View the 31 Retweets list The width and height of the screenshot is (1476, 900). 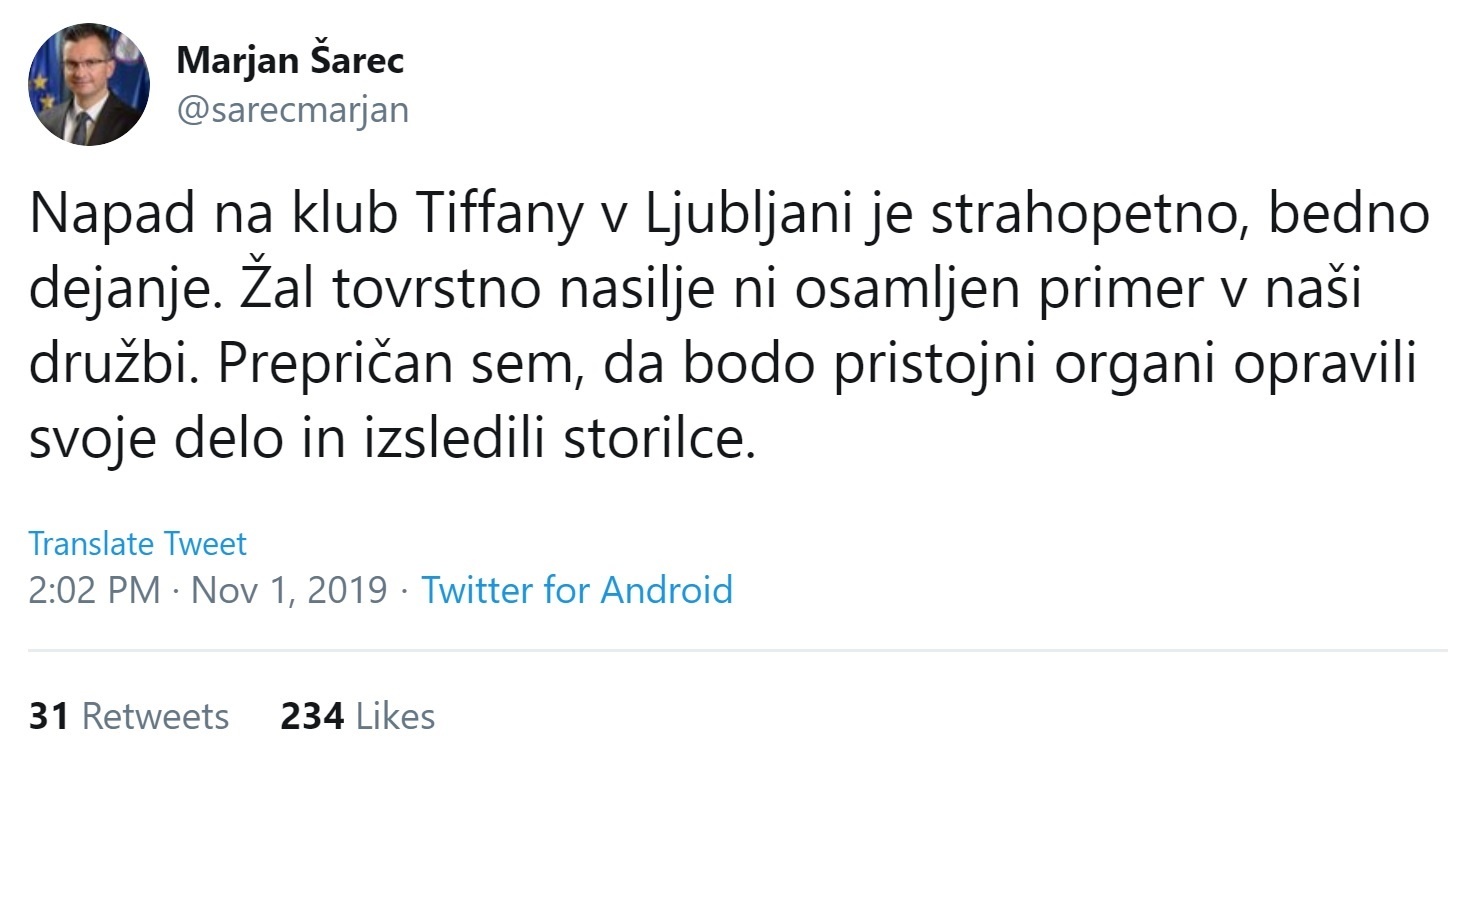[129, 716]
